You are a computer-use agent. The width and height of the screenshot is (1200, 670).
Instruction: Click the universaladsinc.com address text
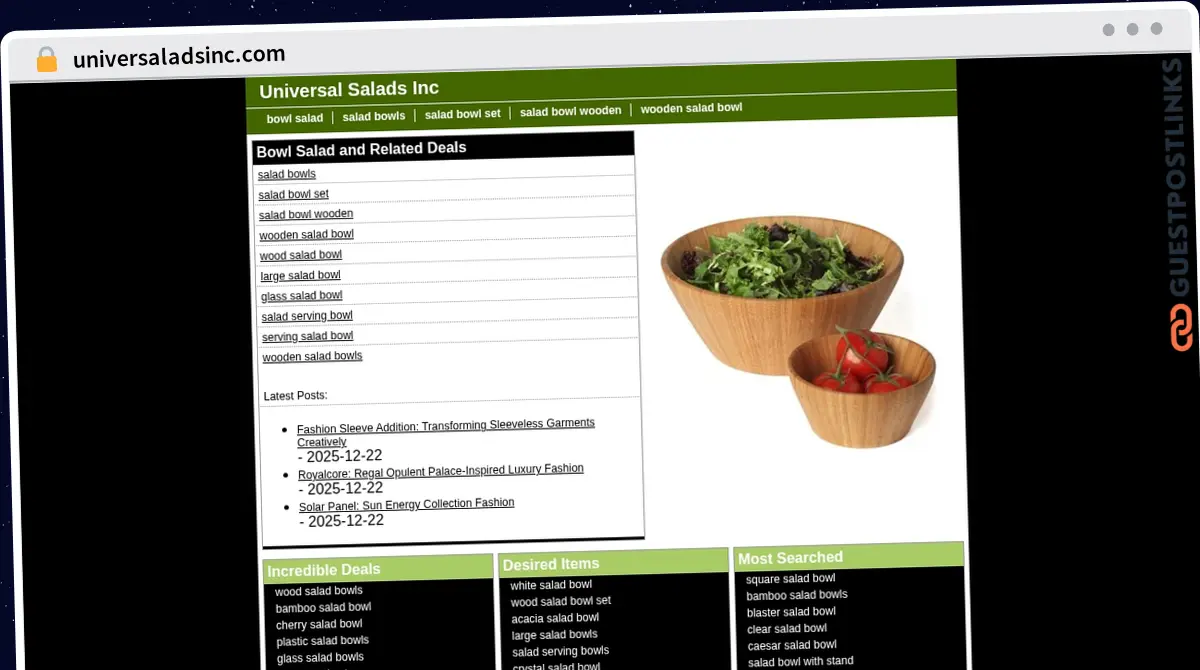click(179, 55)
